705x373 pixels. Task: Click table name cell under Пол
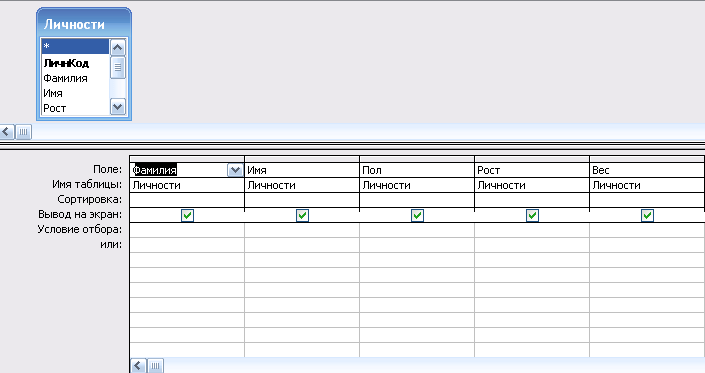click(x=417, y=185)
